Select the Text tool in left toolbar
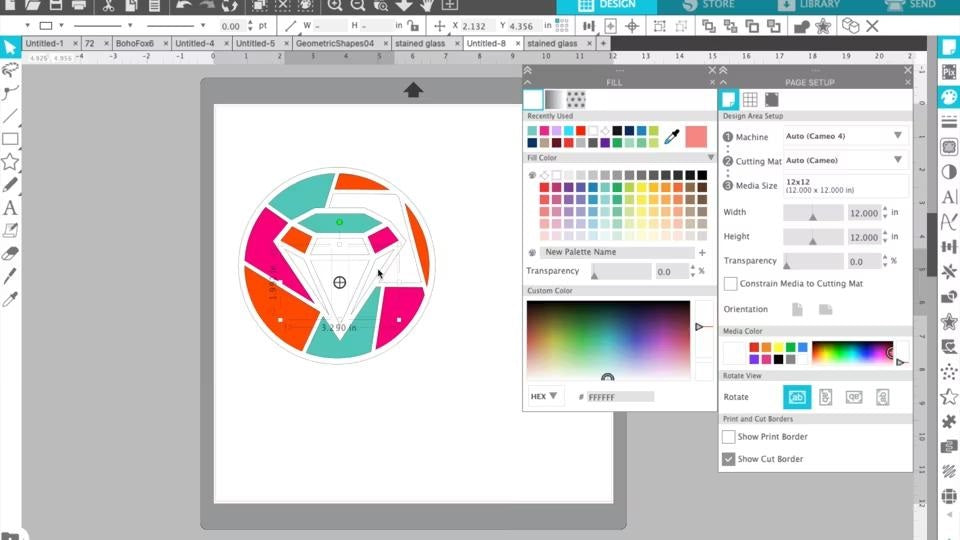Screen dimensions: 960x540 point(10,208)
